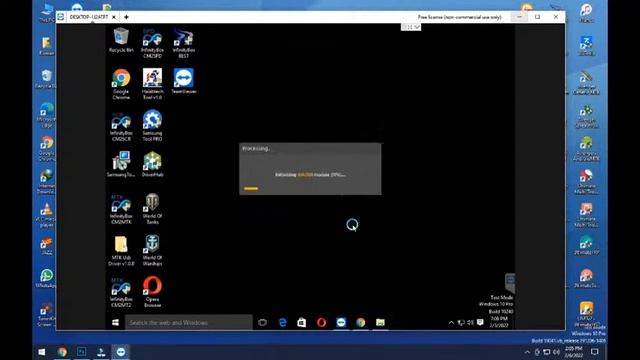This screenshot has width=640, height=360.
Task: Launch InfinityBox CM2SCR shortcut
Action: click(121, 127)
